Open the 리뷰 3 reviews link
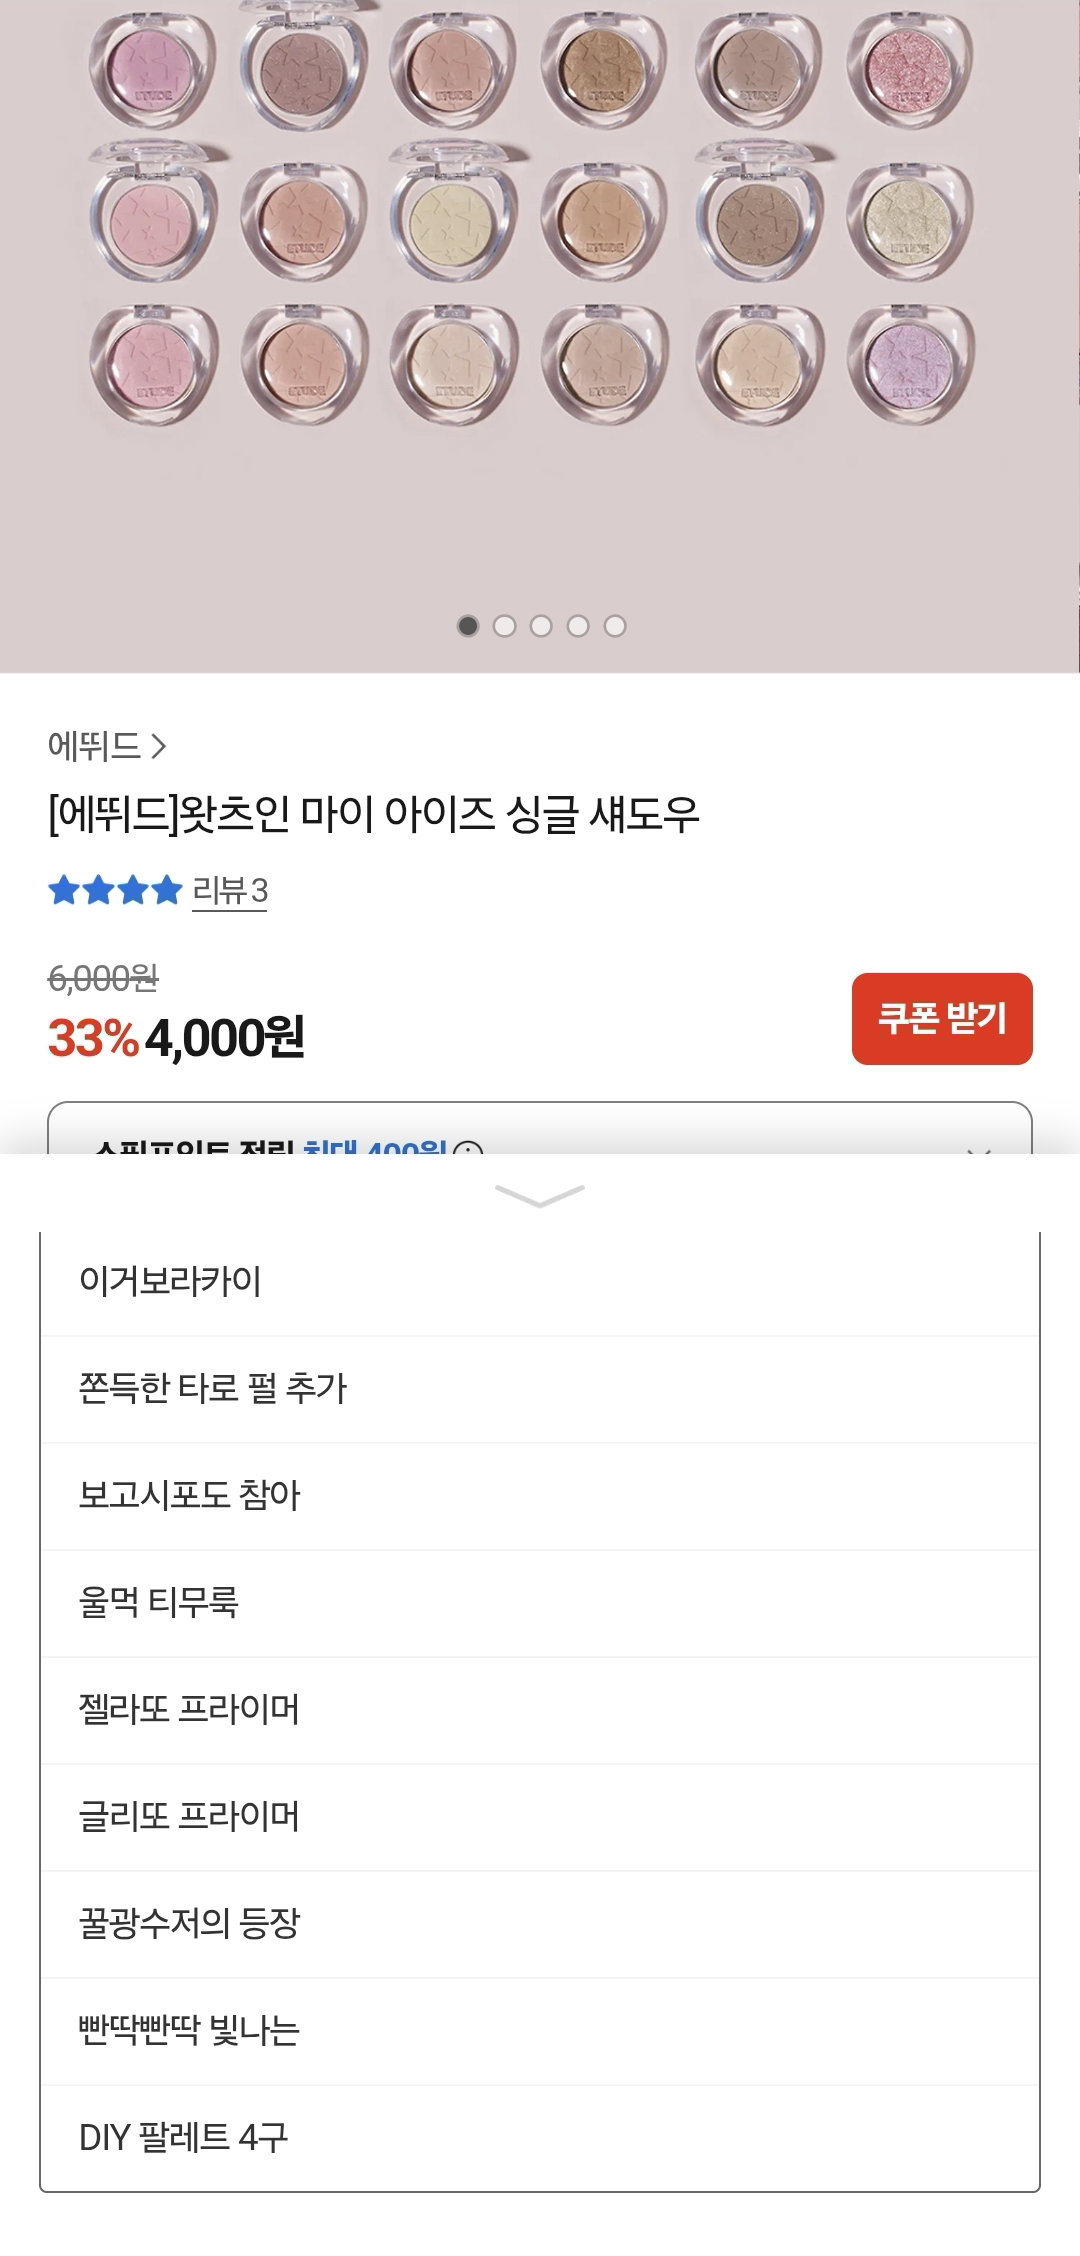The image size is (1080, 2256). (230, 890)
